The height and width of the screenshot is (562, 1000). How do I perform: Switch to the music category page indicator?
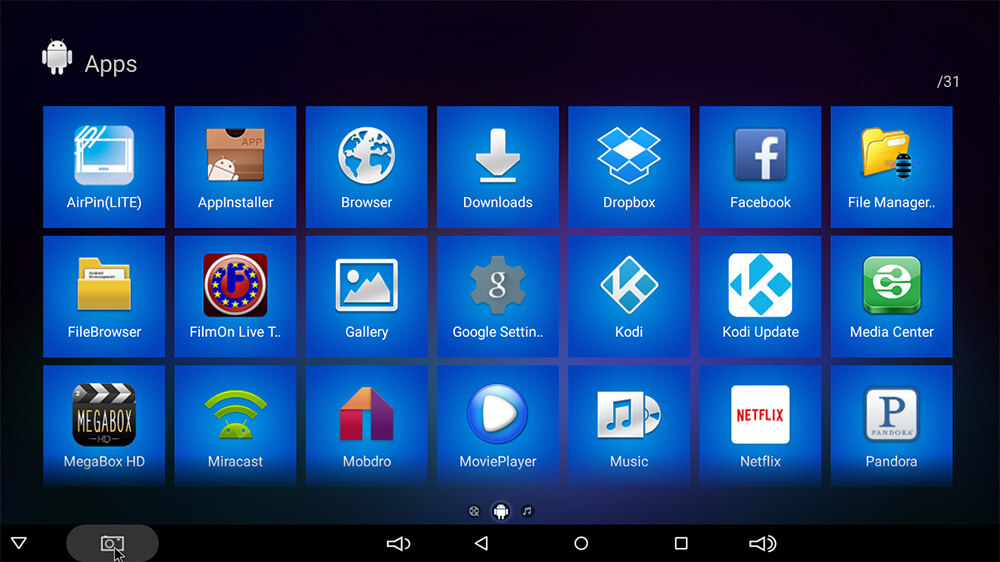point(527,511)
